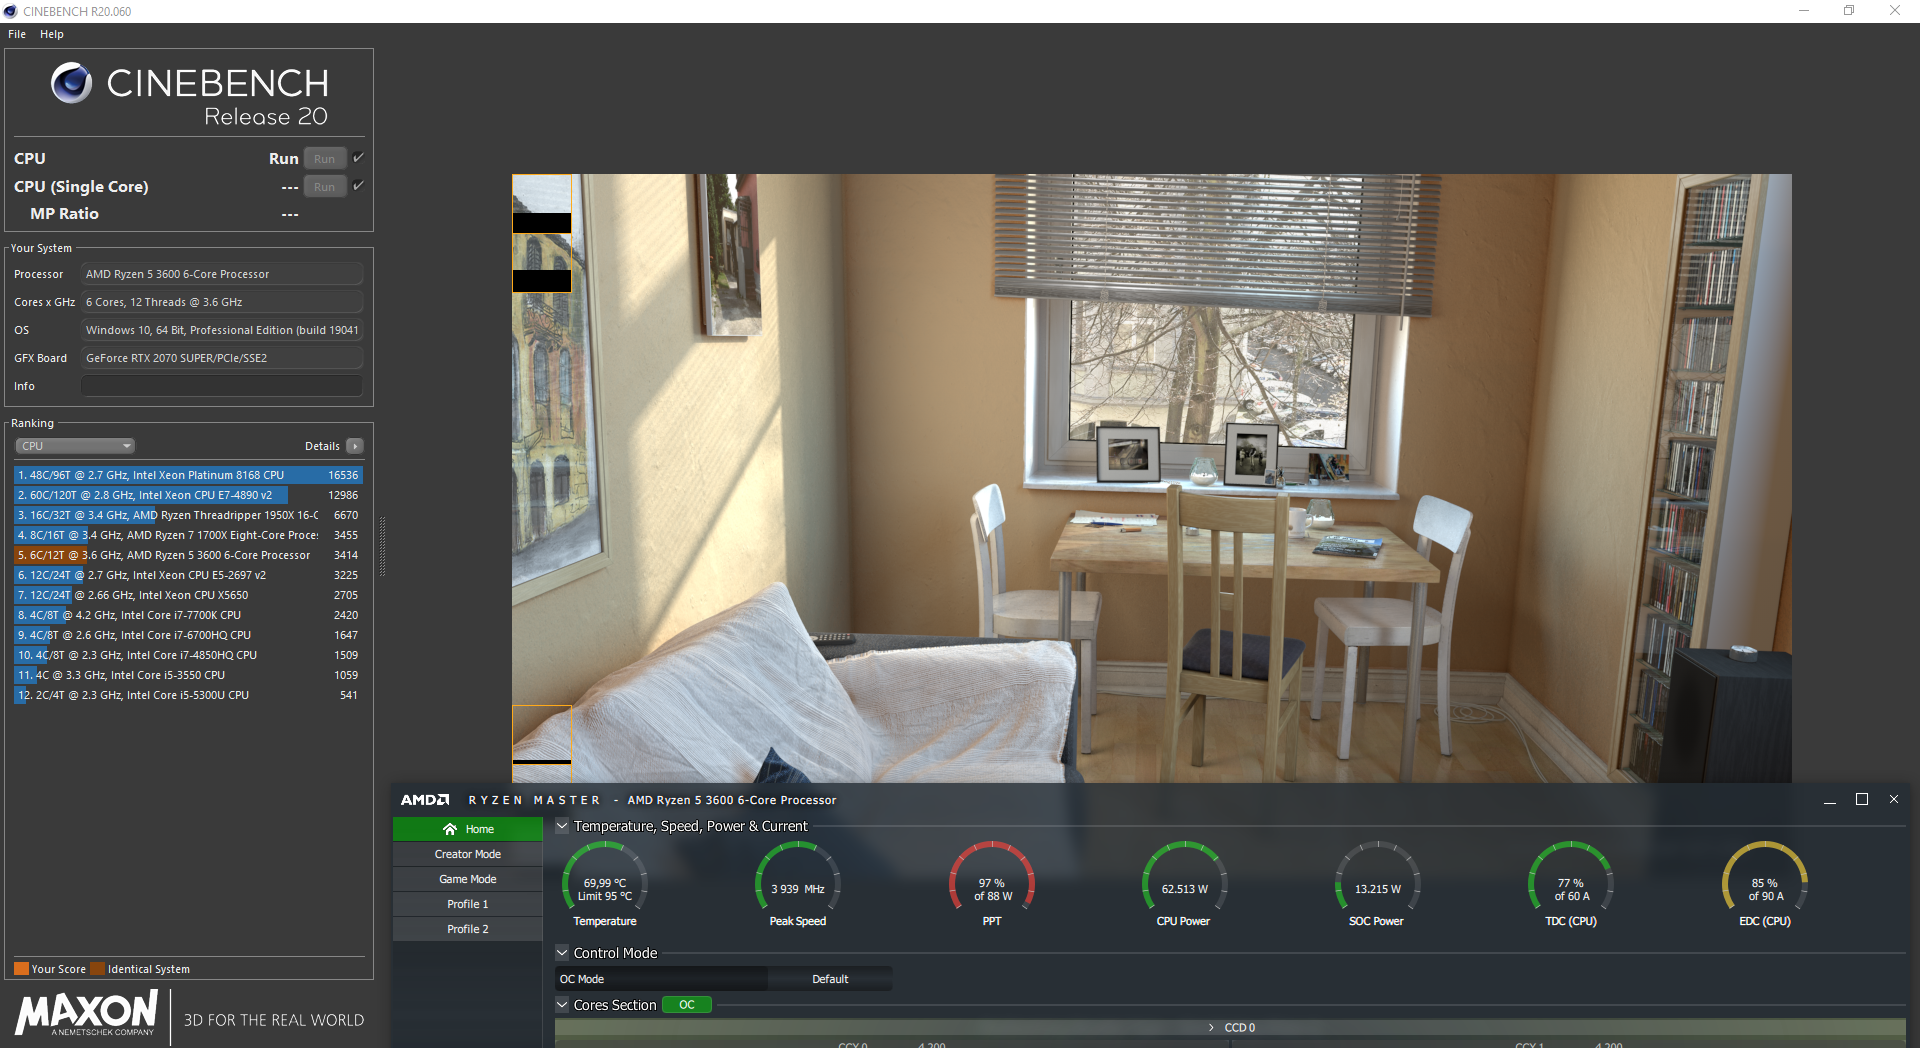Image resolution: width=1920 pixels, height=1048 pixels.
Task: Click the OS field showing Windows 10
Action: 222,330
